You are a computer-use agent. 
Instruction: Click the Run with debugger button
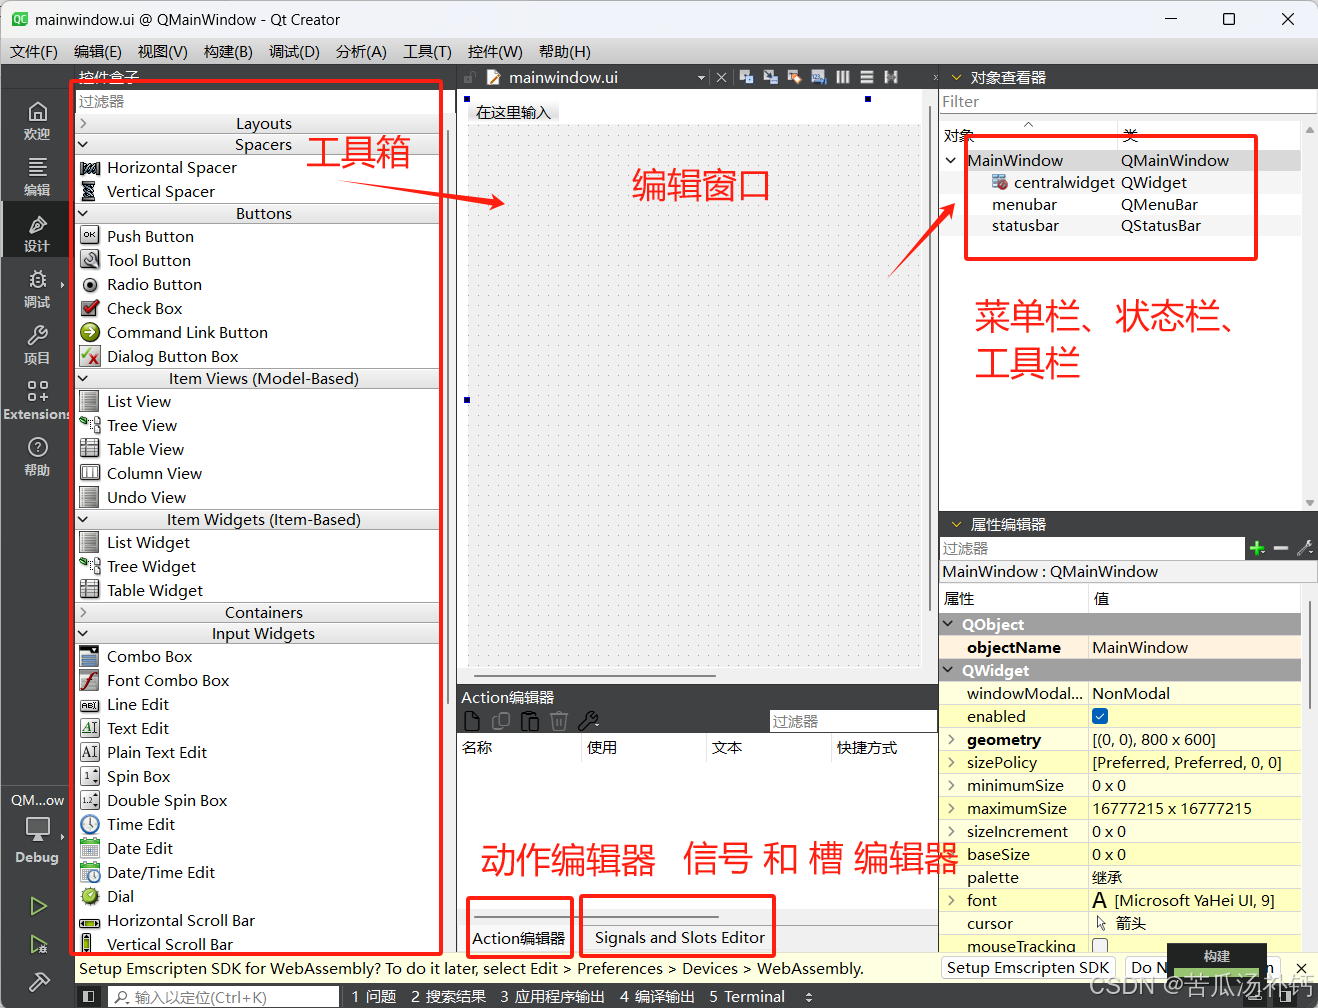(38, 944)
